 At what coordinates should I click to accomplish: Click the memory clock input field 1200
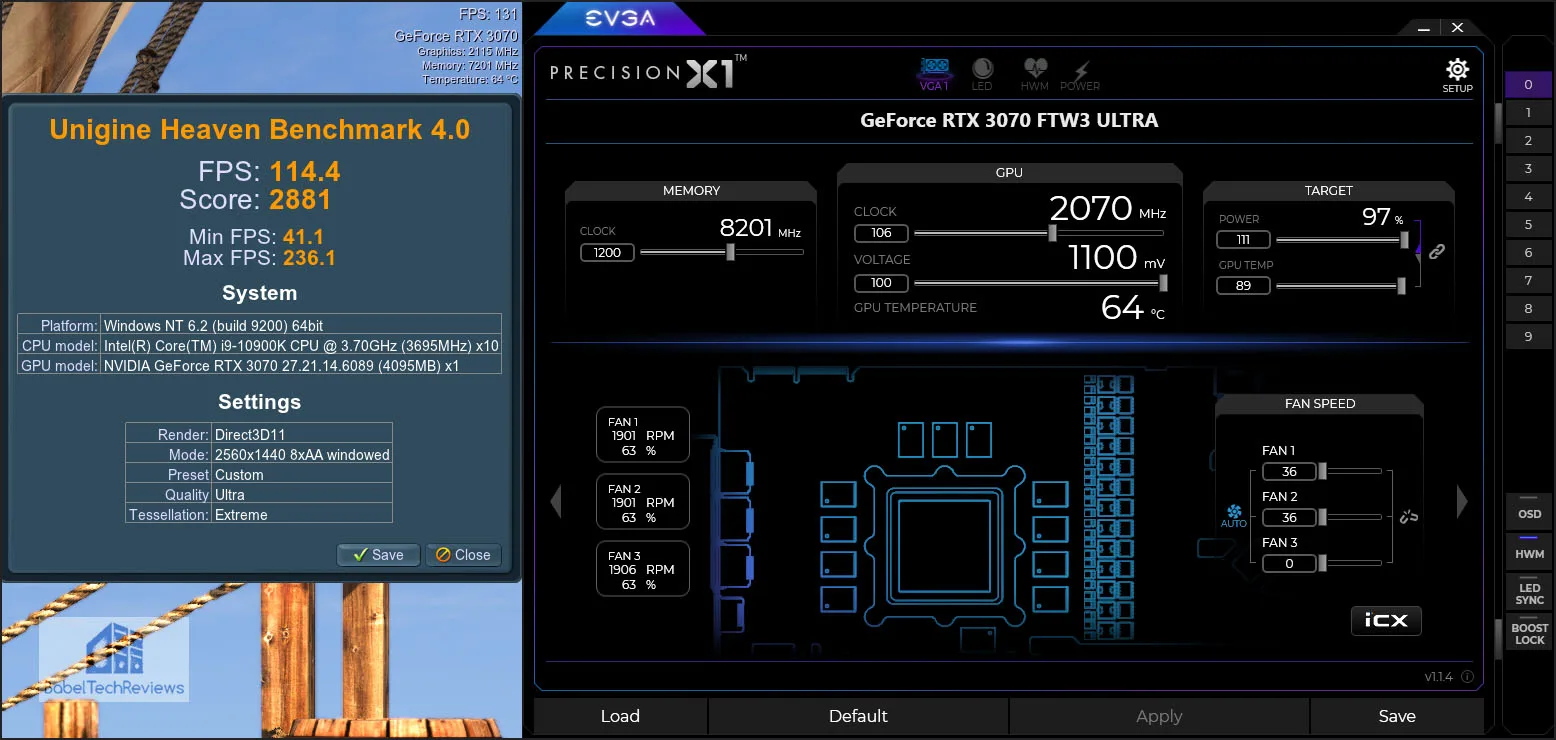click(607, 252)
